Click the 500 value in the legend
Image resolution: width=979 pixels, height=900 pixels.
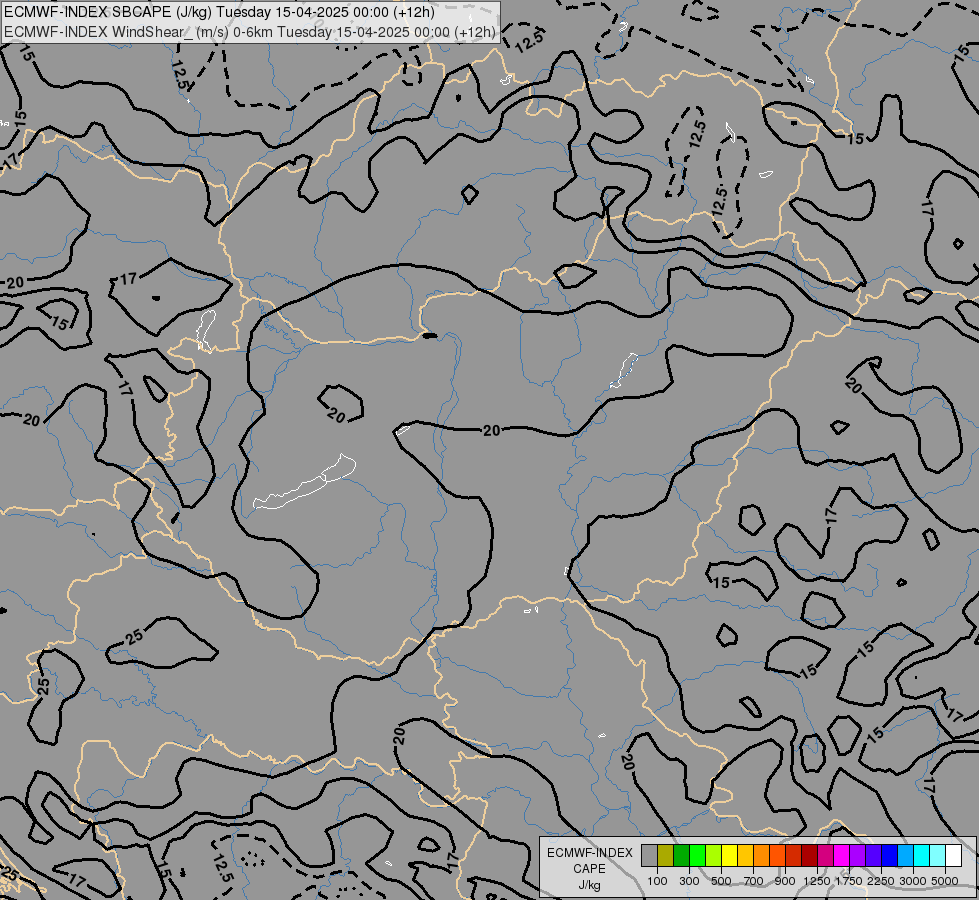pyautogui.click(x=721, y=881)
